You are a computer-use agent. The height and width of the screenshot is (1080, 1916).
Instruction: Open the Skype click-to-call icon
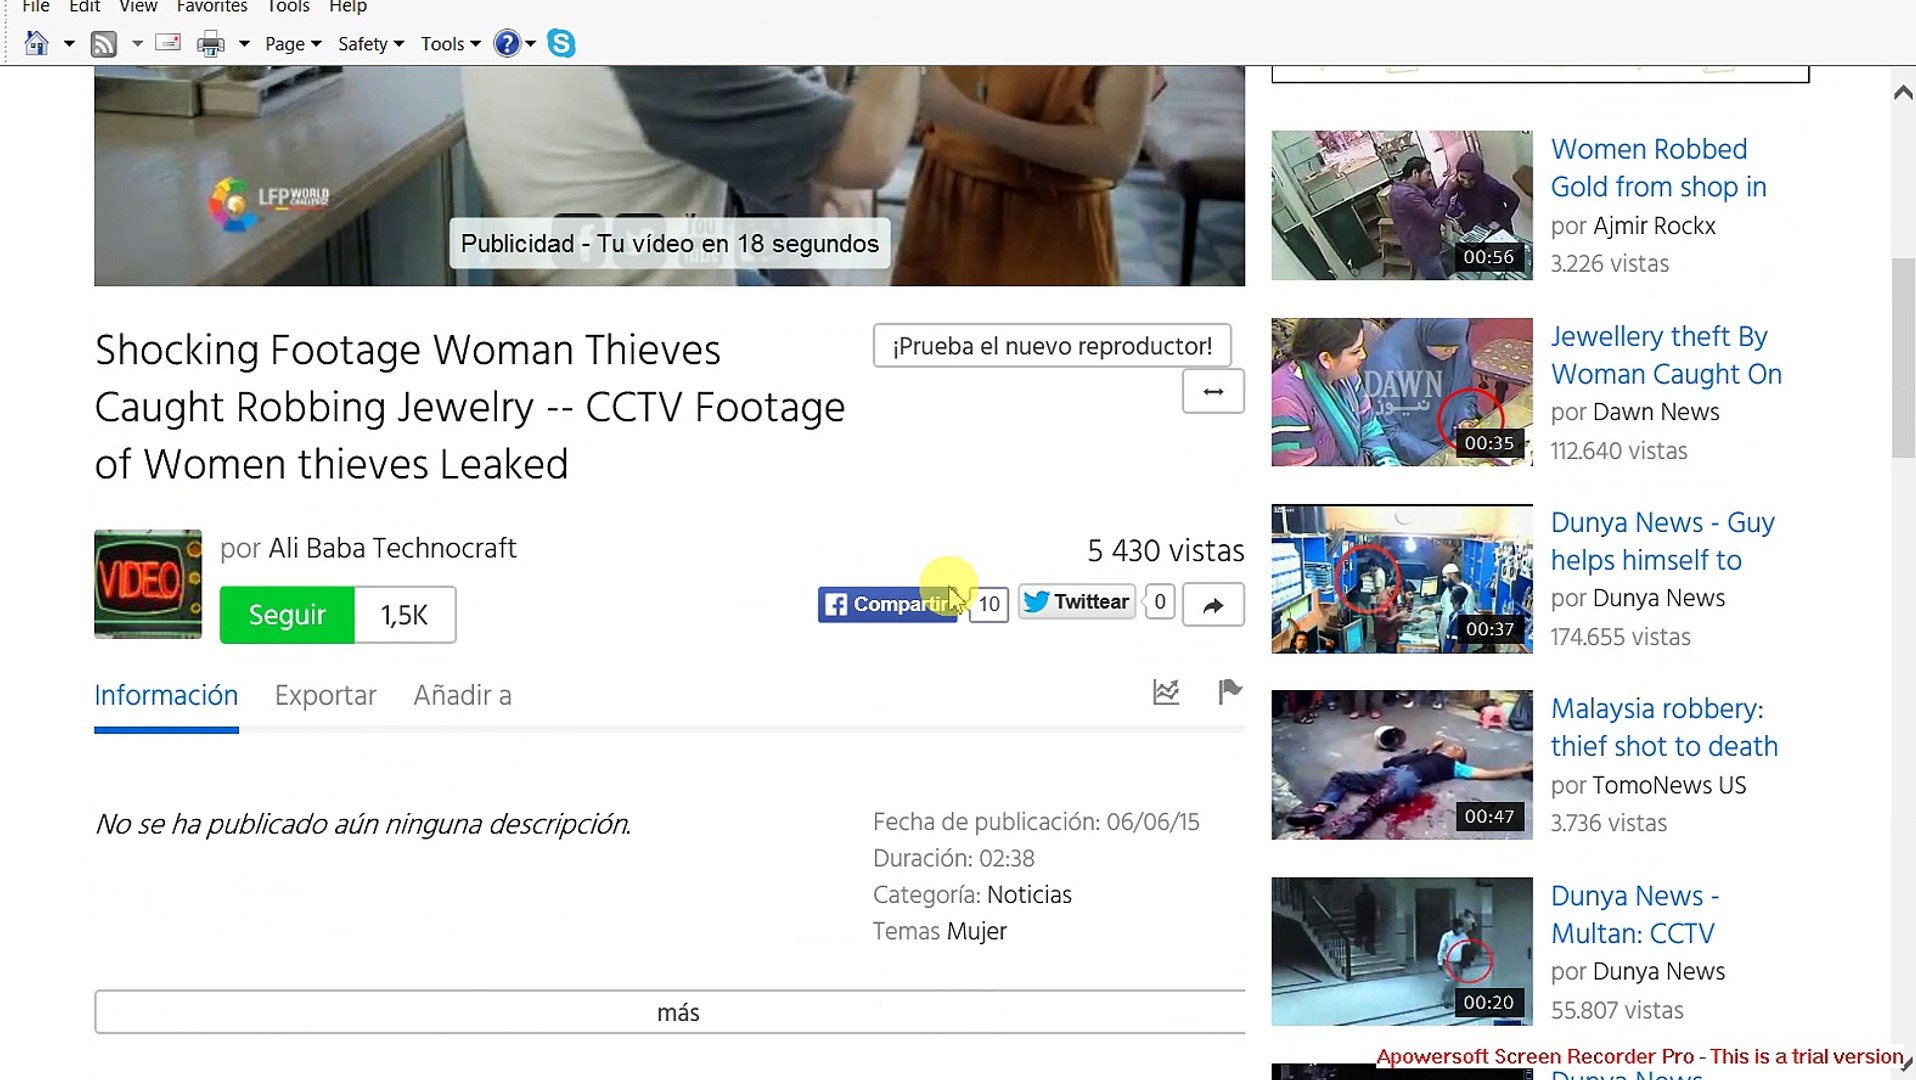(x=561, y=43)
